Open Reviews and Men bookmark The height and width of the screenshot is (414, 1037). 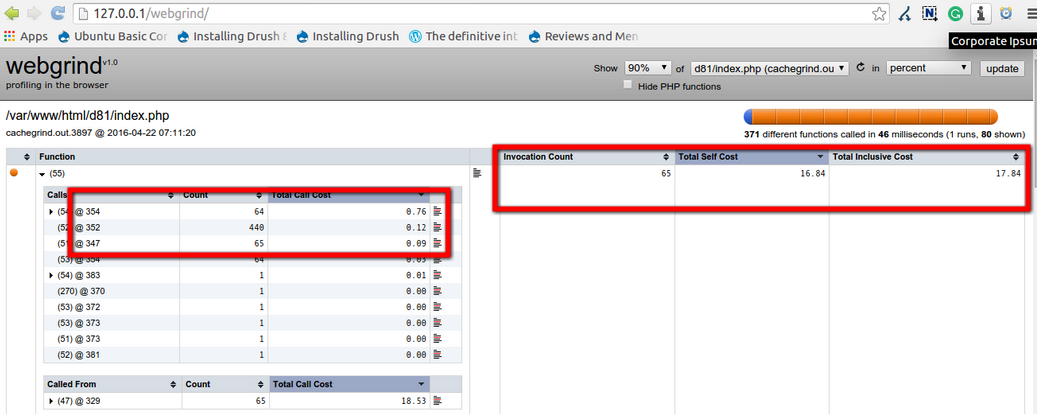point(584,36)
